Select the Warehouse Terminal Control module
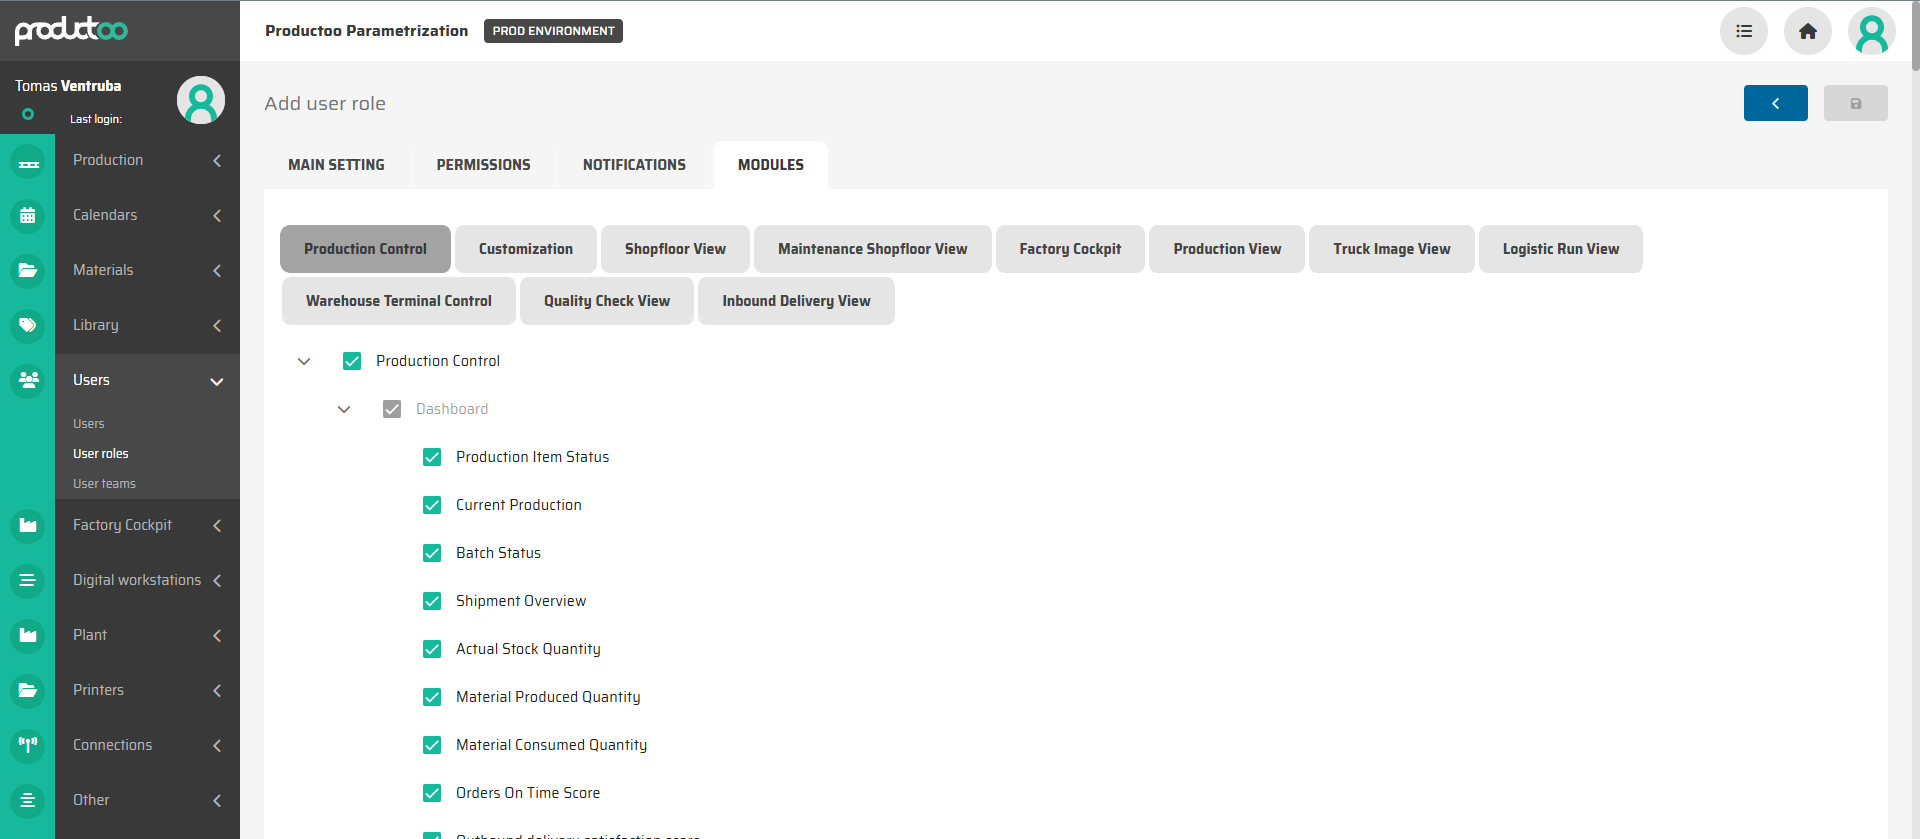1920x839 pixels. tap(398, 301)
